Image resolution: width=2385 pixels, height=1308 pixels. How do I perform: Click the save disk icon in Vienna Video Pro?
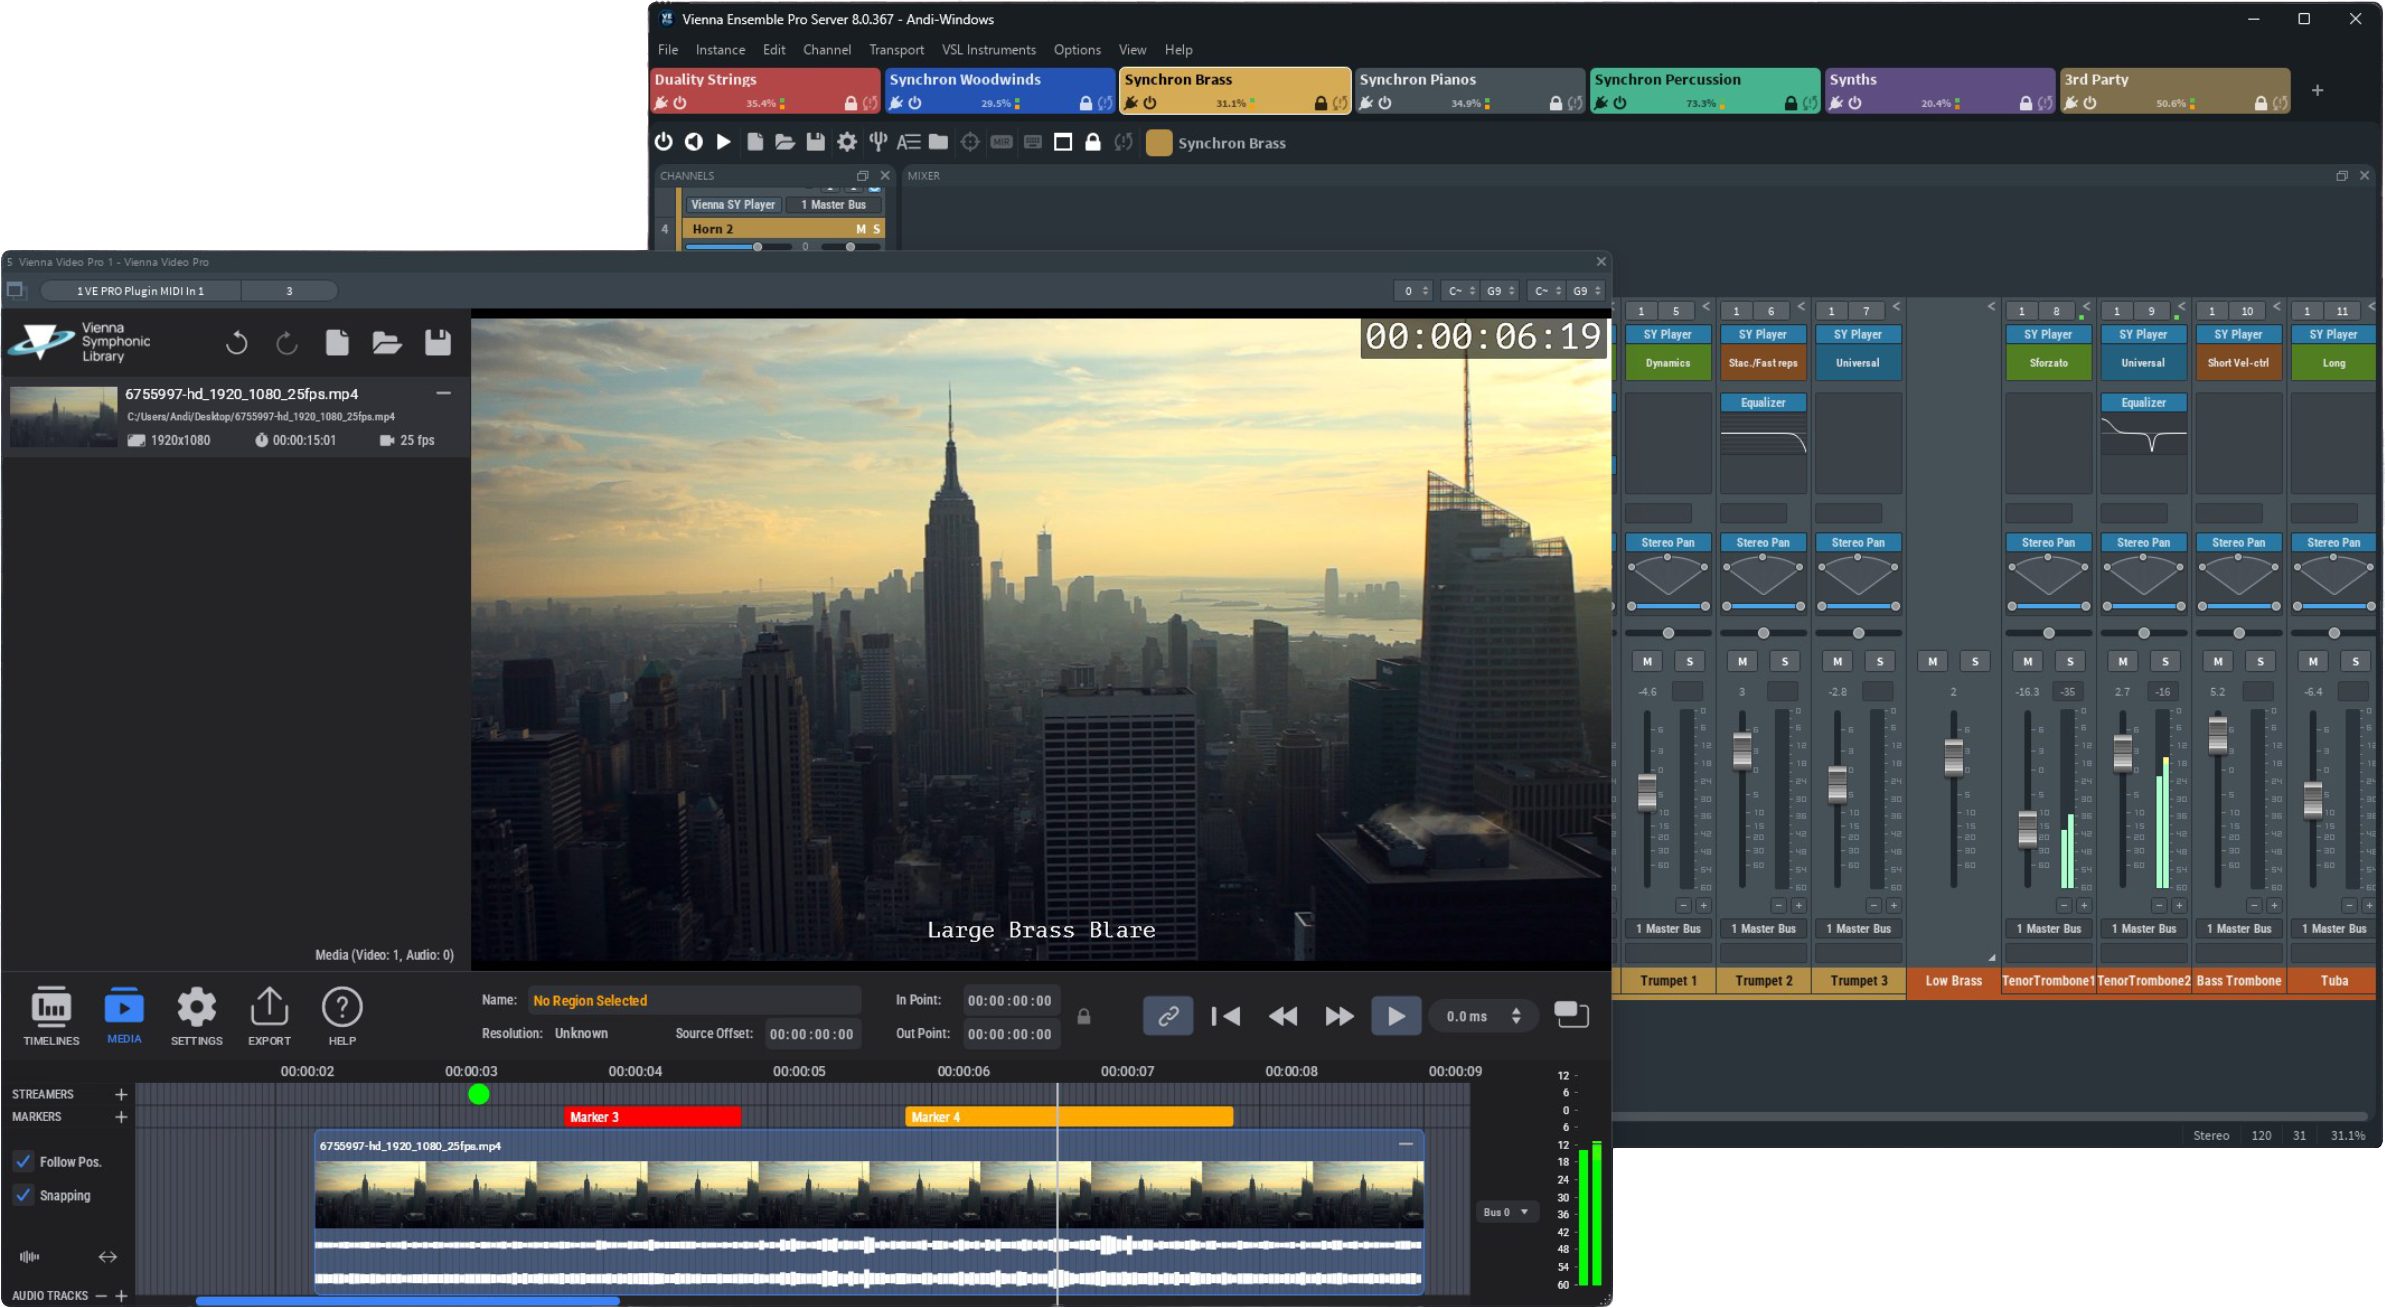(438, 342)
